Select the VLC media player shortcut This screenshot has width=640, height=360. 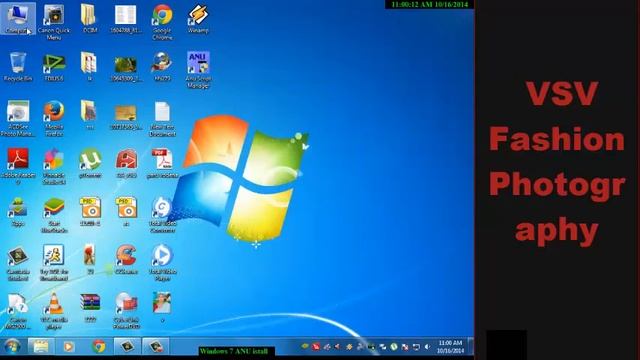tap(54, 311)
